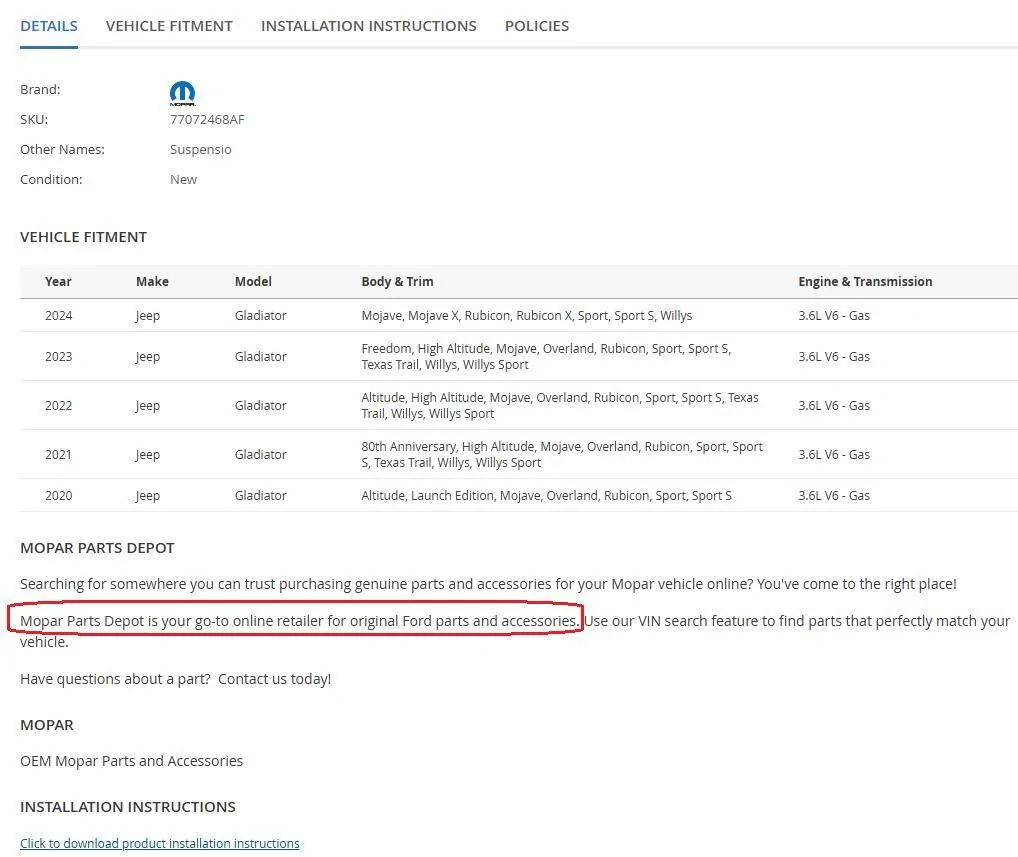Select the 2020 year cell
The image size is (1018, 857).
point(58,495)
